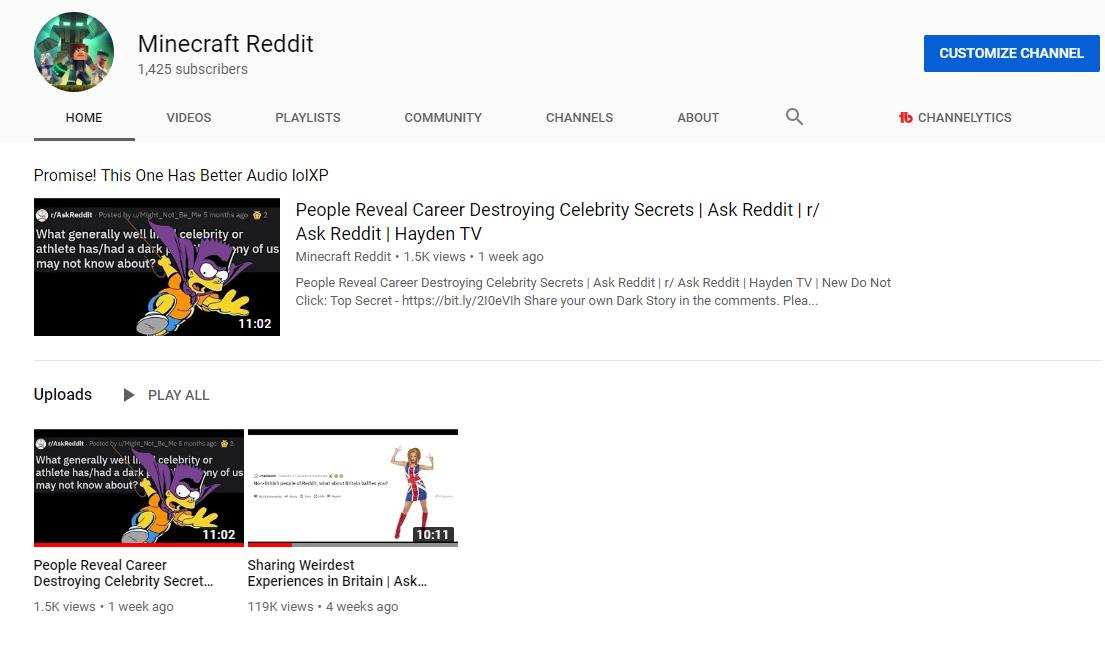This screenshot has height=660, width=1105.
Task: Click the Uploads section heading
Action: click(x=63, y=394)
